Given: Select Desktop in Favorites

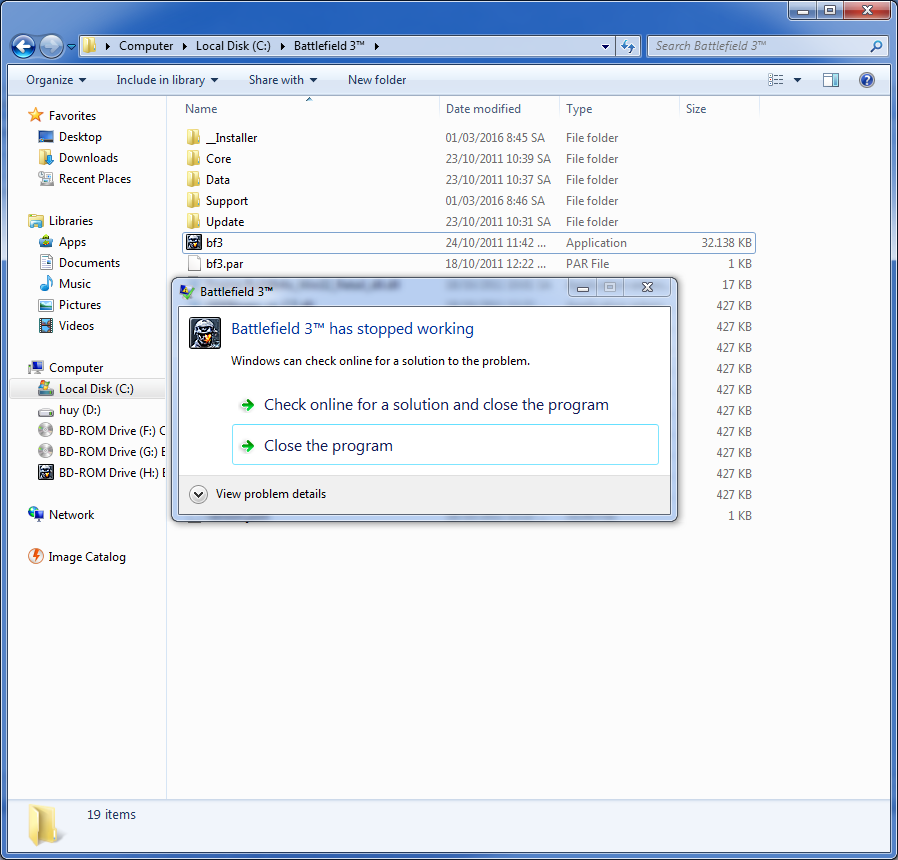Looking at the screenshot, I should pos(80,137).
